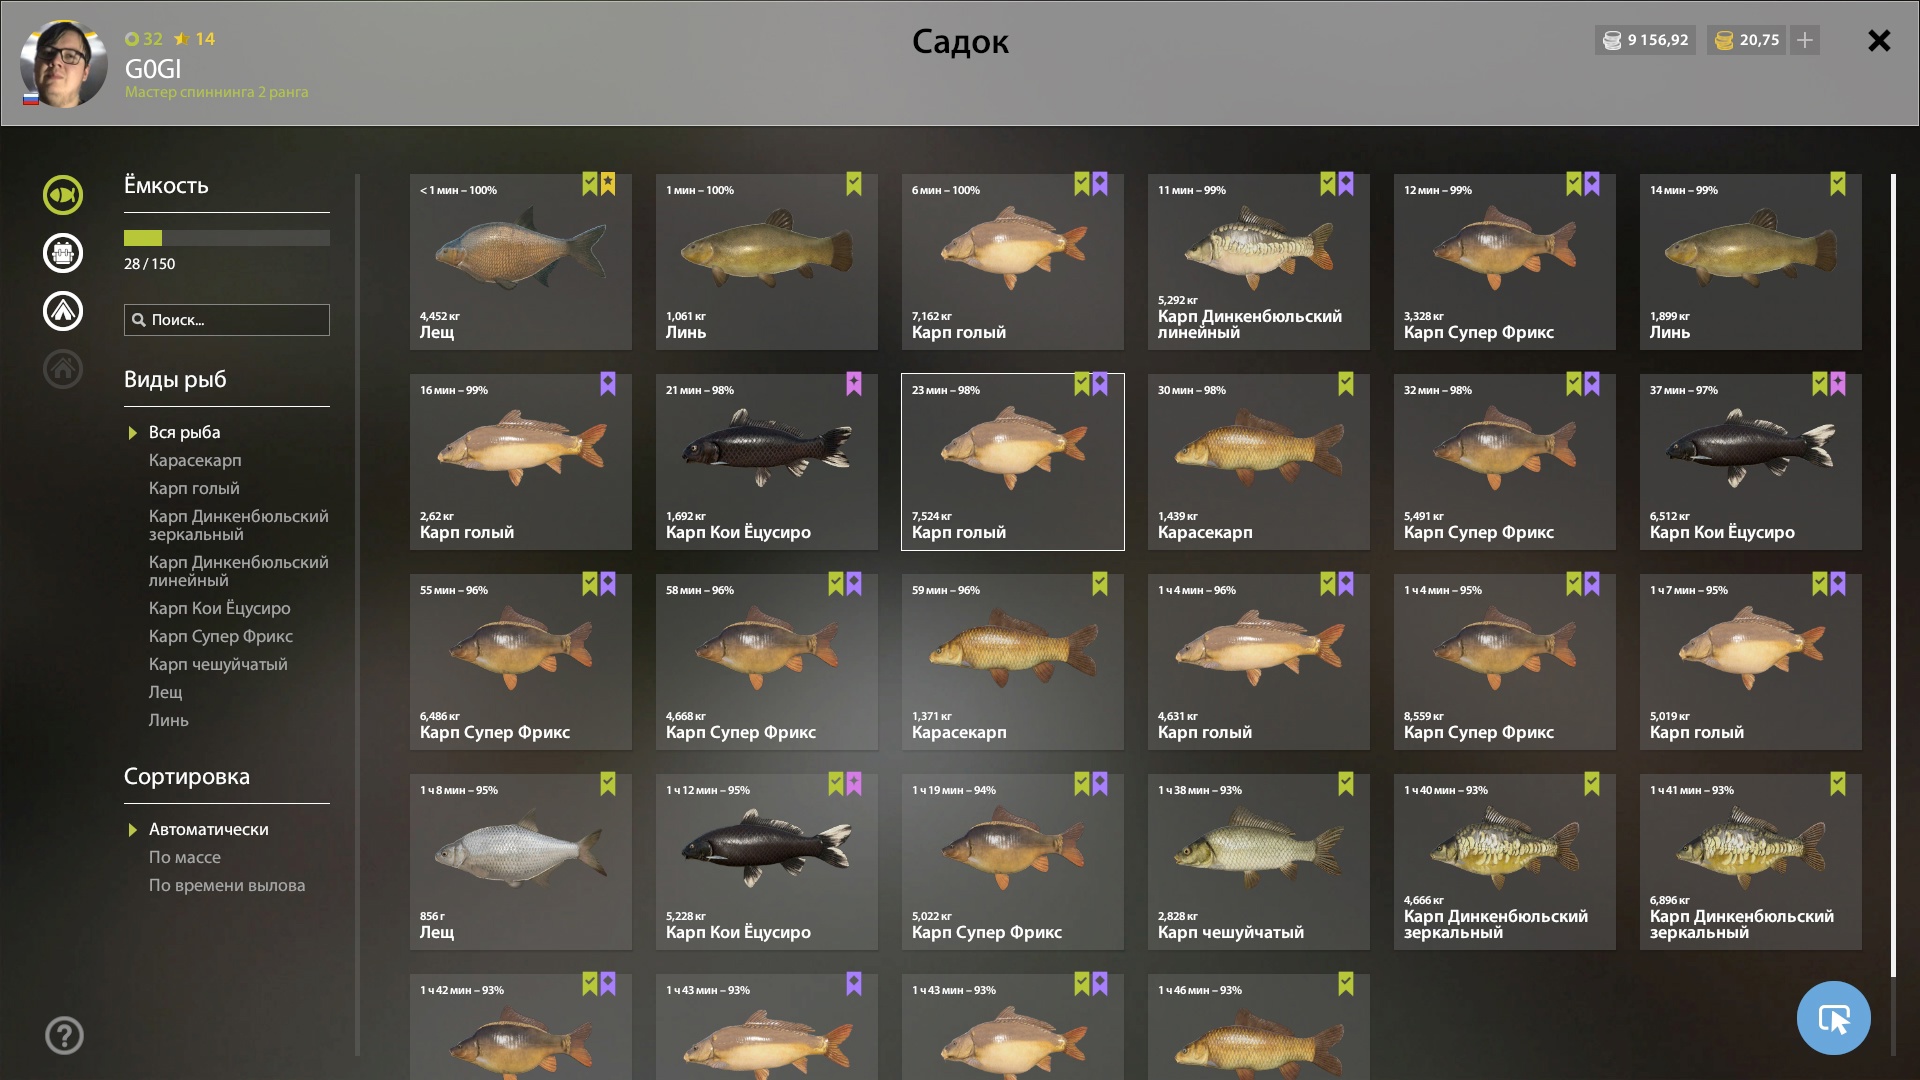Close the Садок window
The height and width of the screenshot is (1080, 1920).
click(1879, 40)
